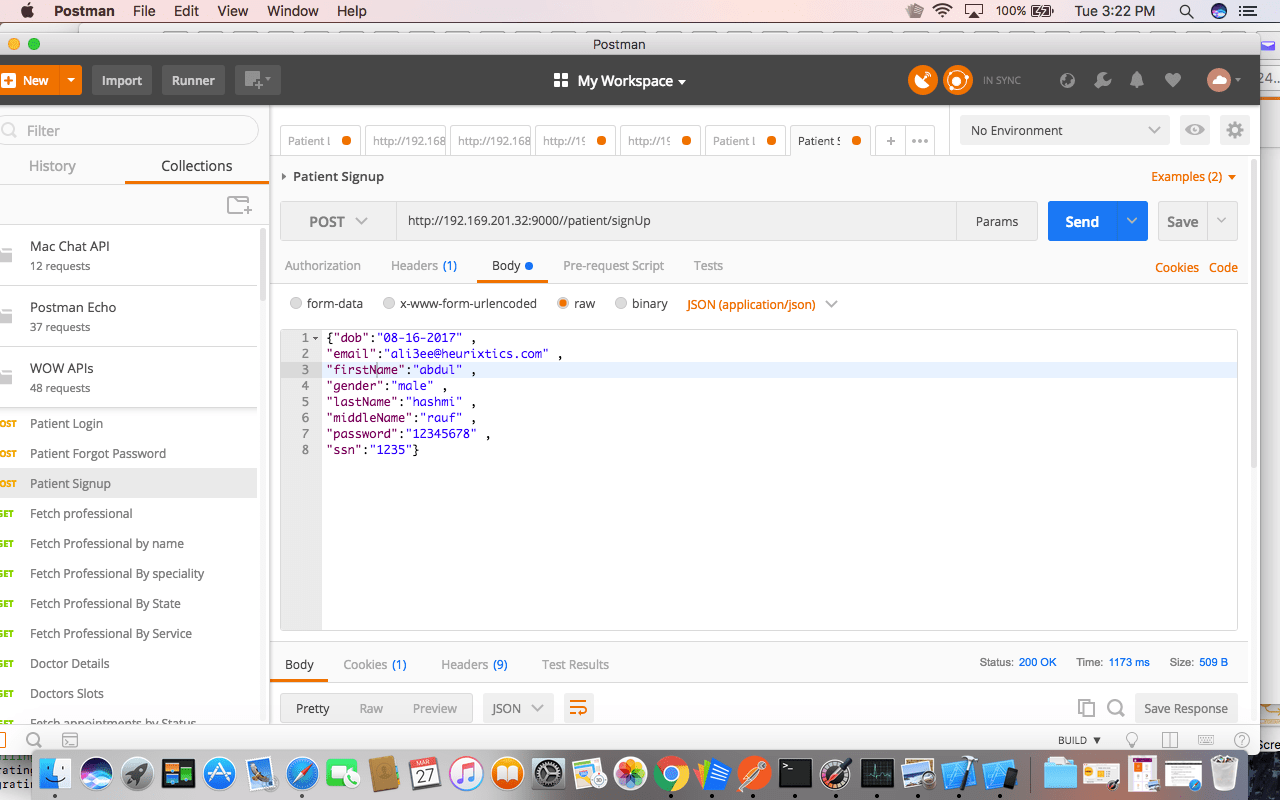Image resolution: width=1280 pixels, height=800 pixels.
Task: Click the lightbulb icon in status bar
Action: (1132, 740)
